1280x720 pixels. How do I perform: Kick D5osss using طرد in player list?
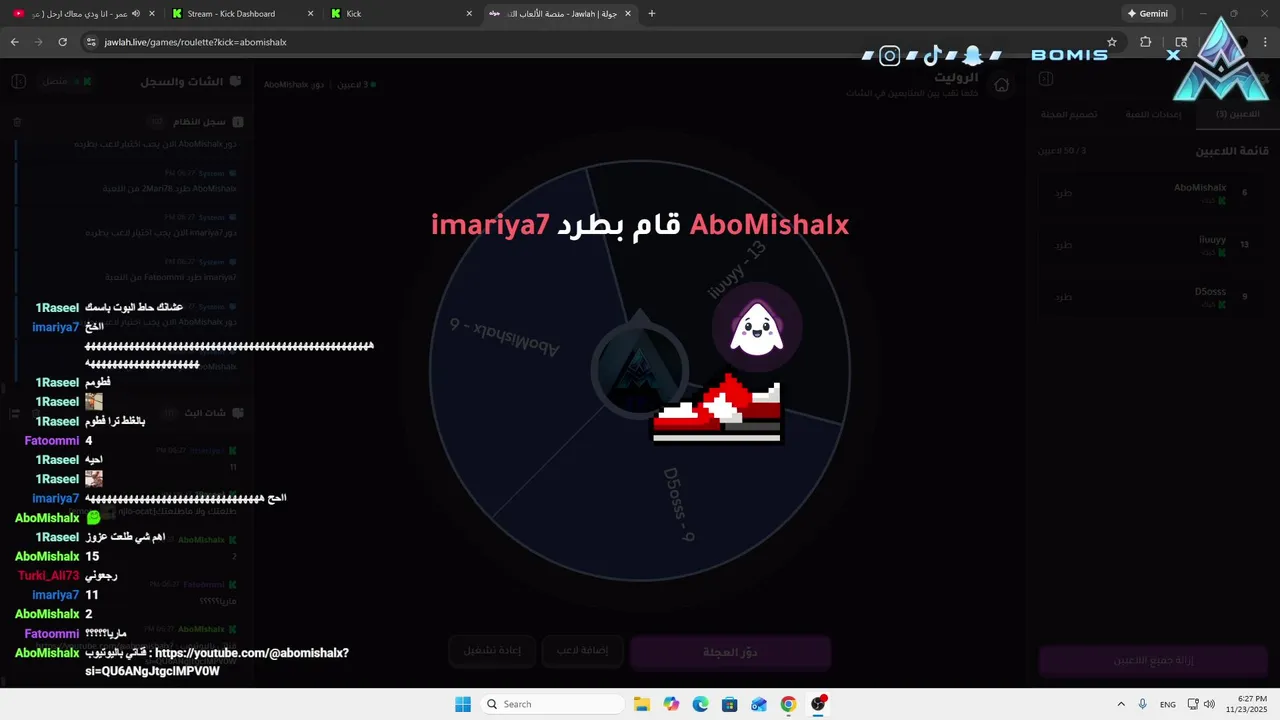coord(1063,297)
